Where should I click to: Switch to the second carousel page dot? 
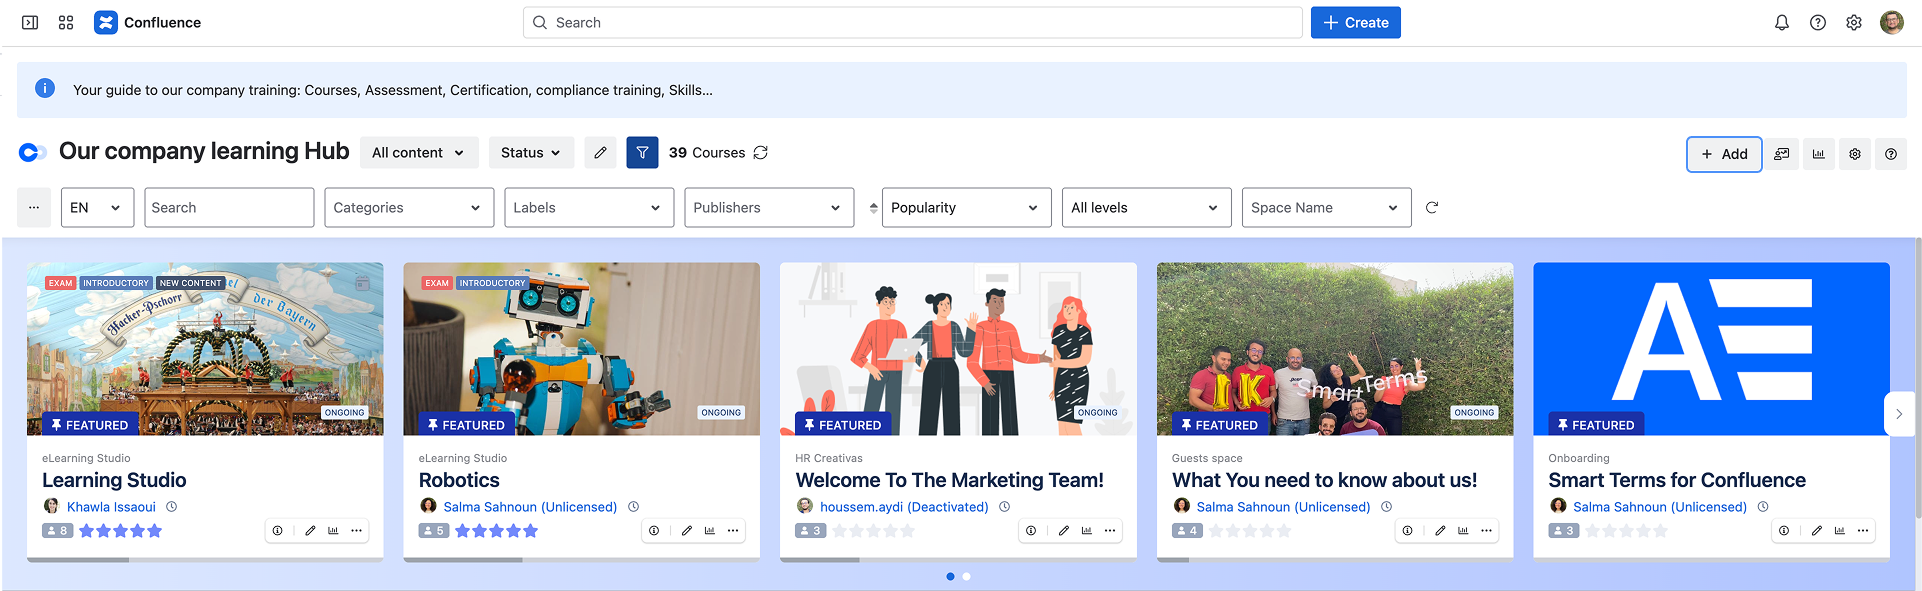click(966, 576)
